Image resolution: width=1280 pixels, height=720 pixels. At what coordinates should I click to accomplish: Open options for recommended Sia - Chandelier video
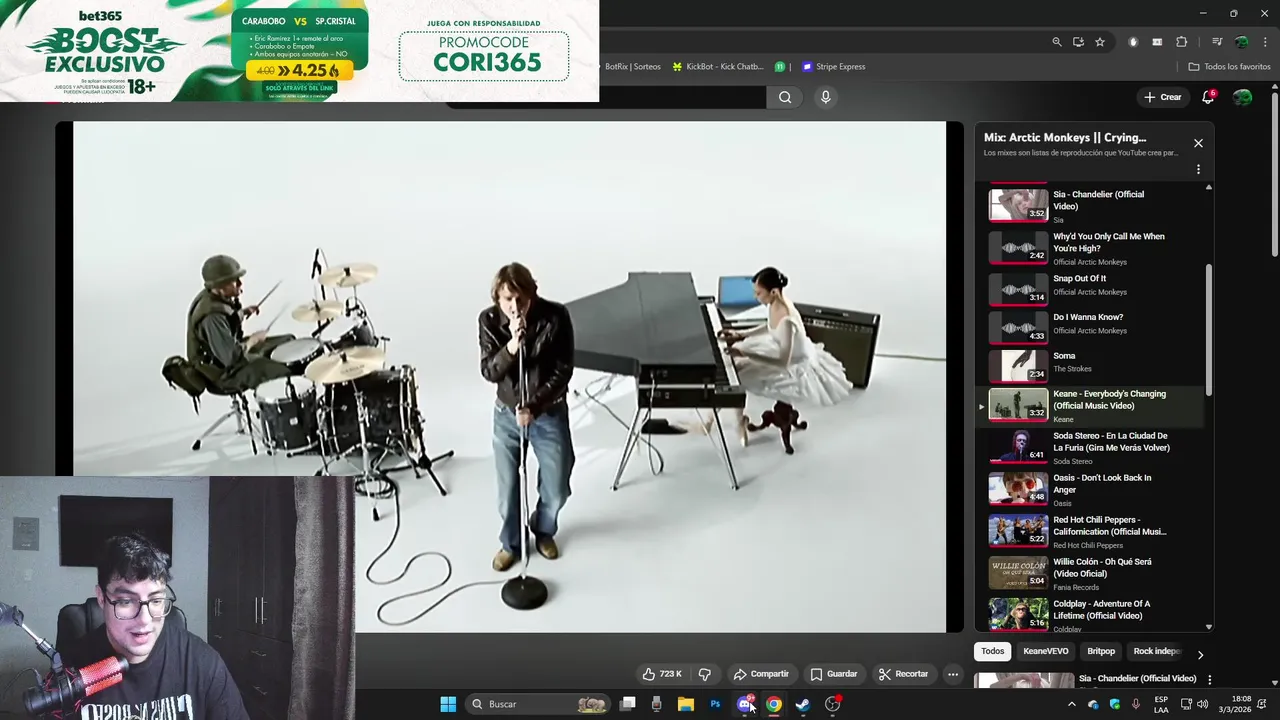coord(1209,680)
